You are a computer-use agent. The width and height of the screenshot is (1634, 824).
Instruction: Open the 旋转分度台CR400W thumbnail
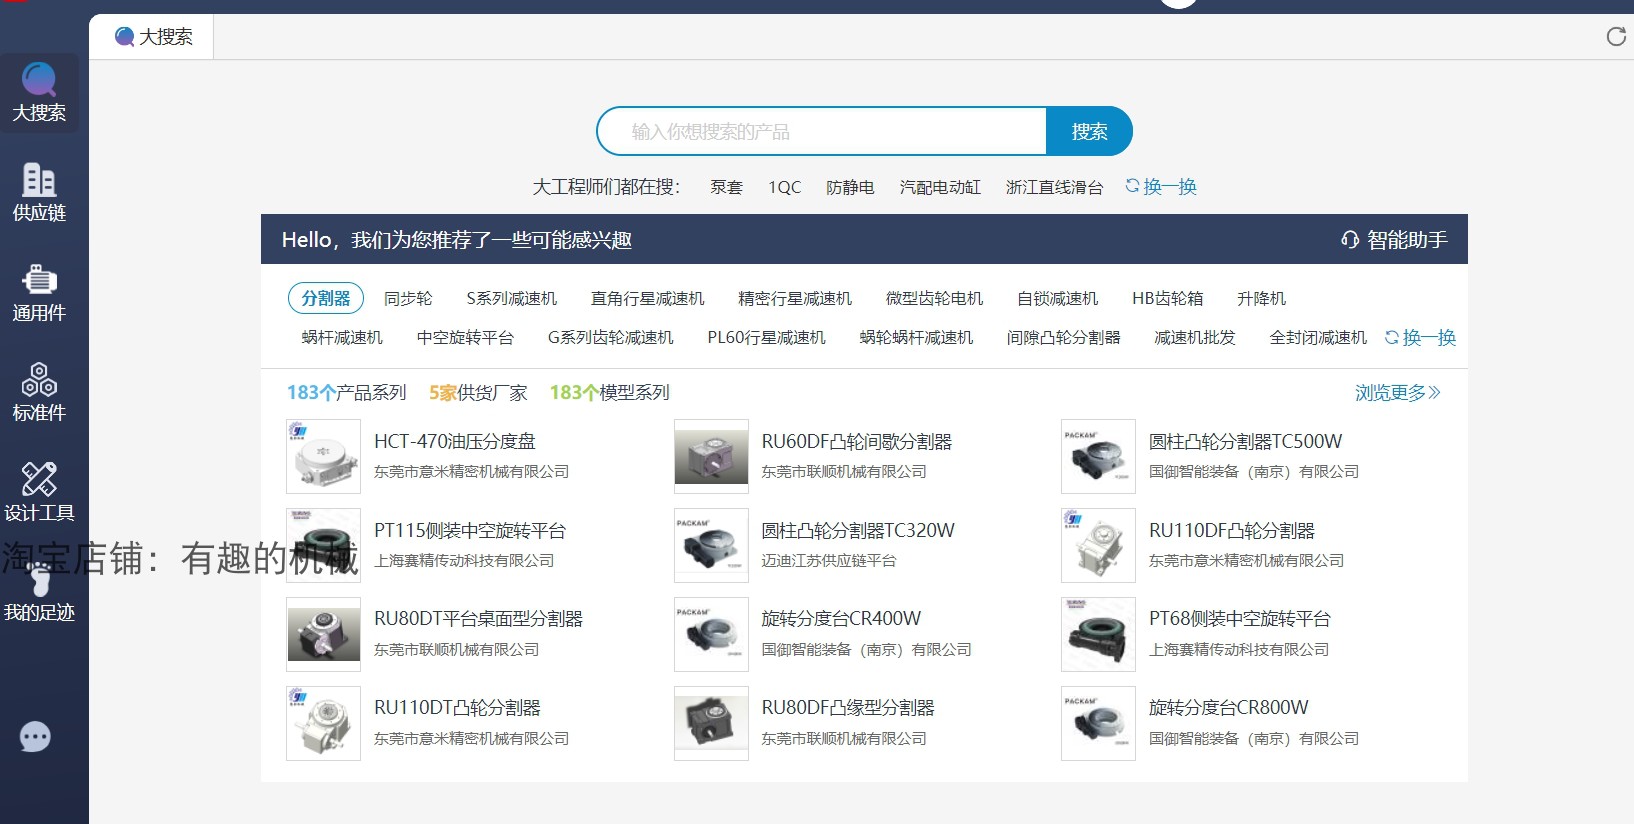tap(711, 634)
